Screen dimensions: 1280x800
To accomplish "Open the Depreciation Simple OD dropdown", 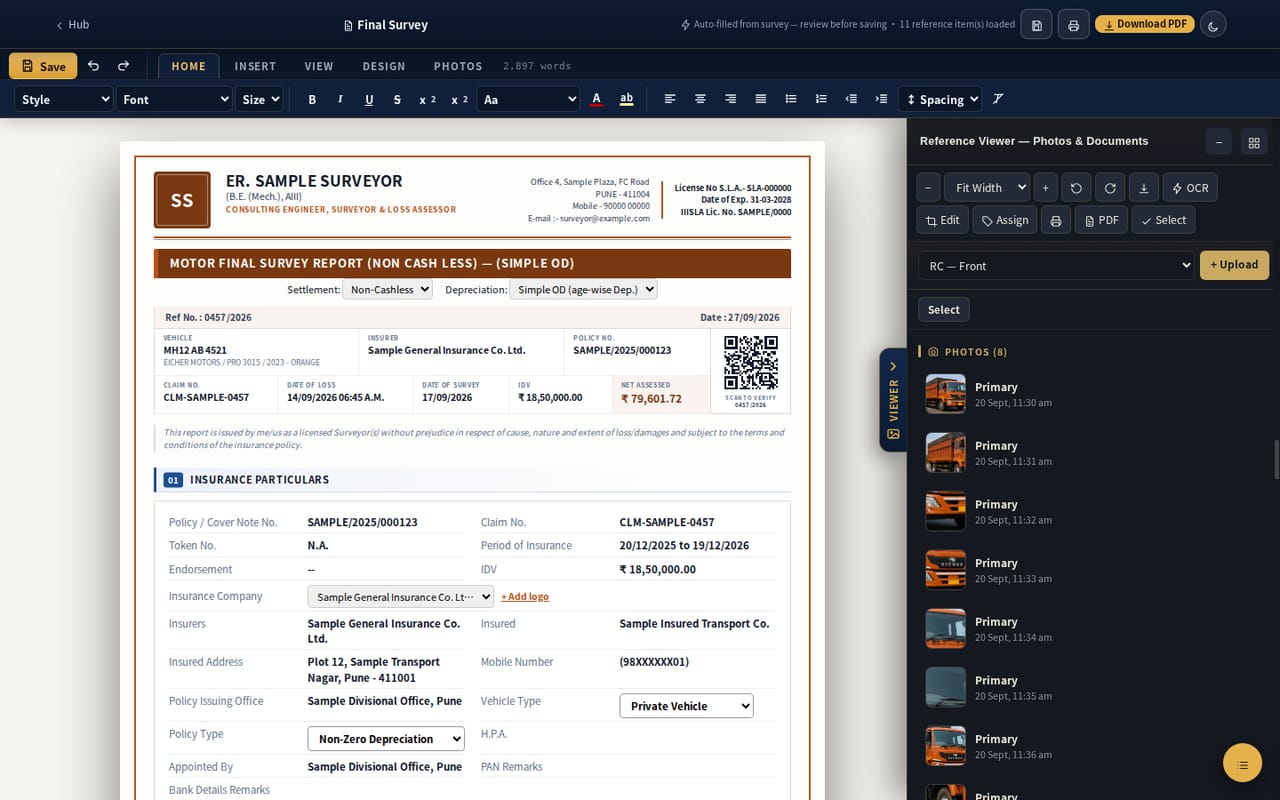I will [583, 289].
